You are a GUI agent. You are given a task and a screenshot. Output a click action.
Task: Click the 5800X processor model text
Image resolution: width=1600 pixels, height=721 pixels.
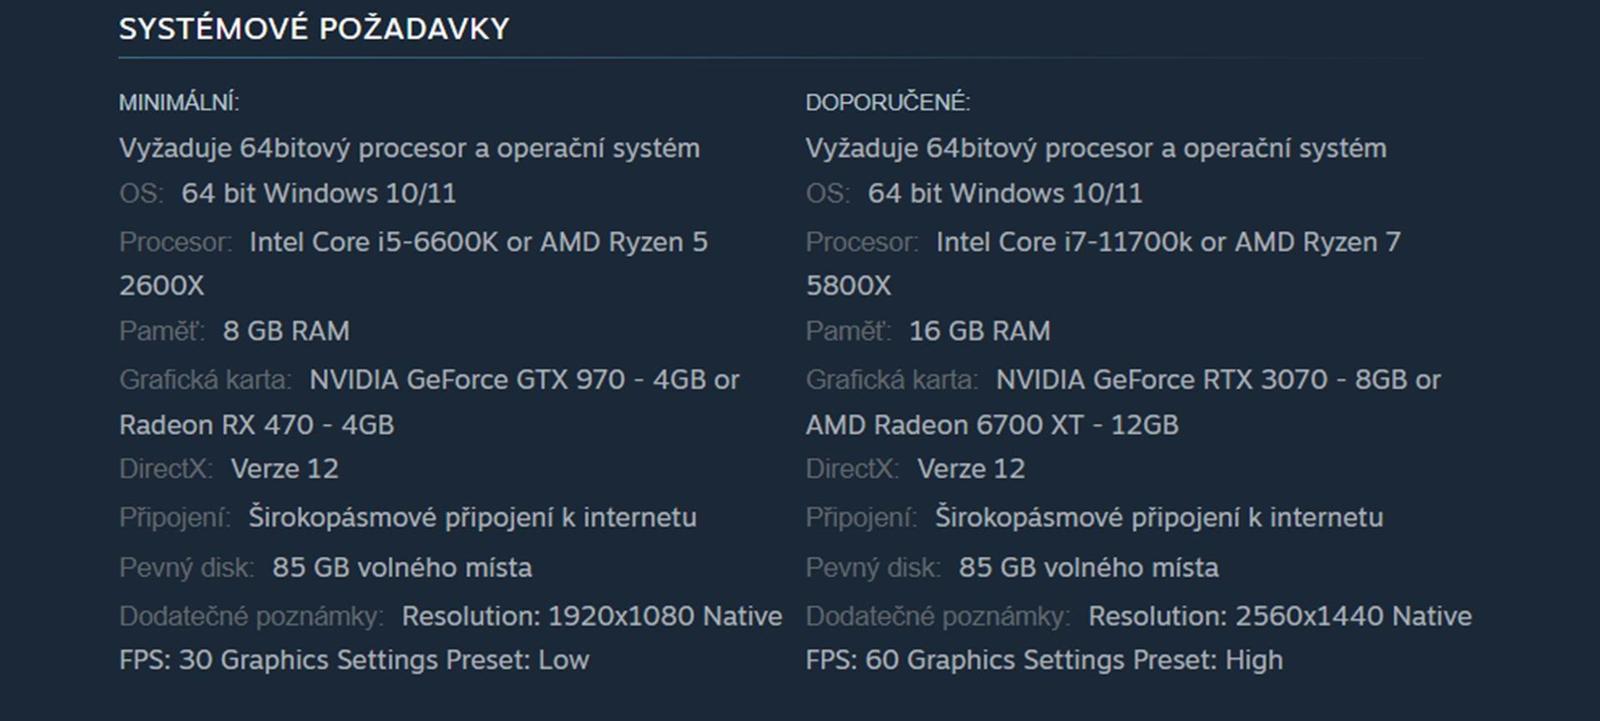(x=848, y=286)
